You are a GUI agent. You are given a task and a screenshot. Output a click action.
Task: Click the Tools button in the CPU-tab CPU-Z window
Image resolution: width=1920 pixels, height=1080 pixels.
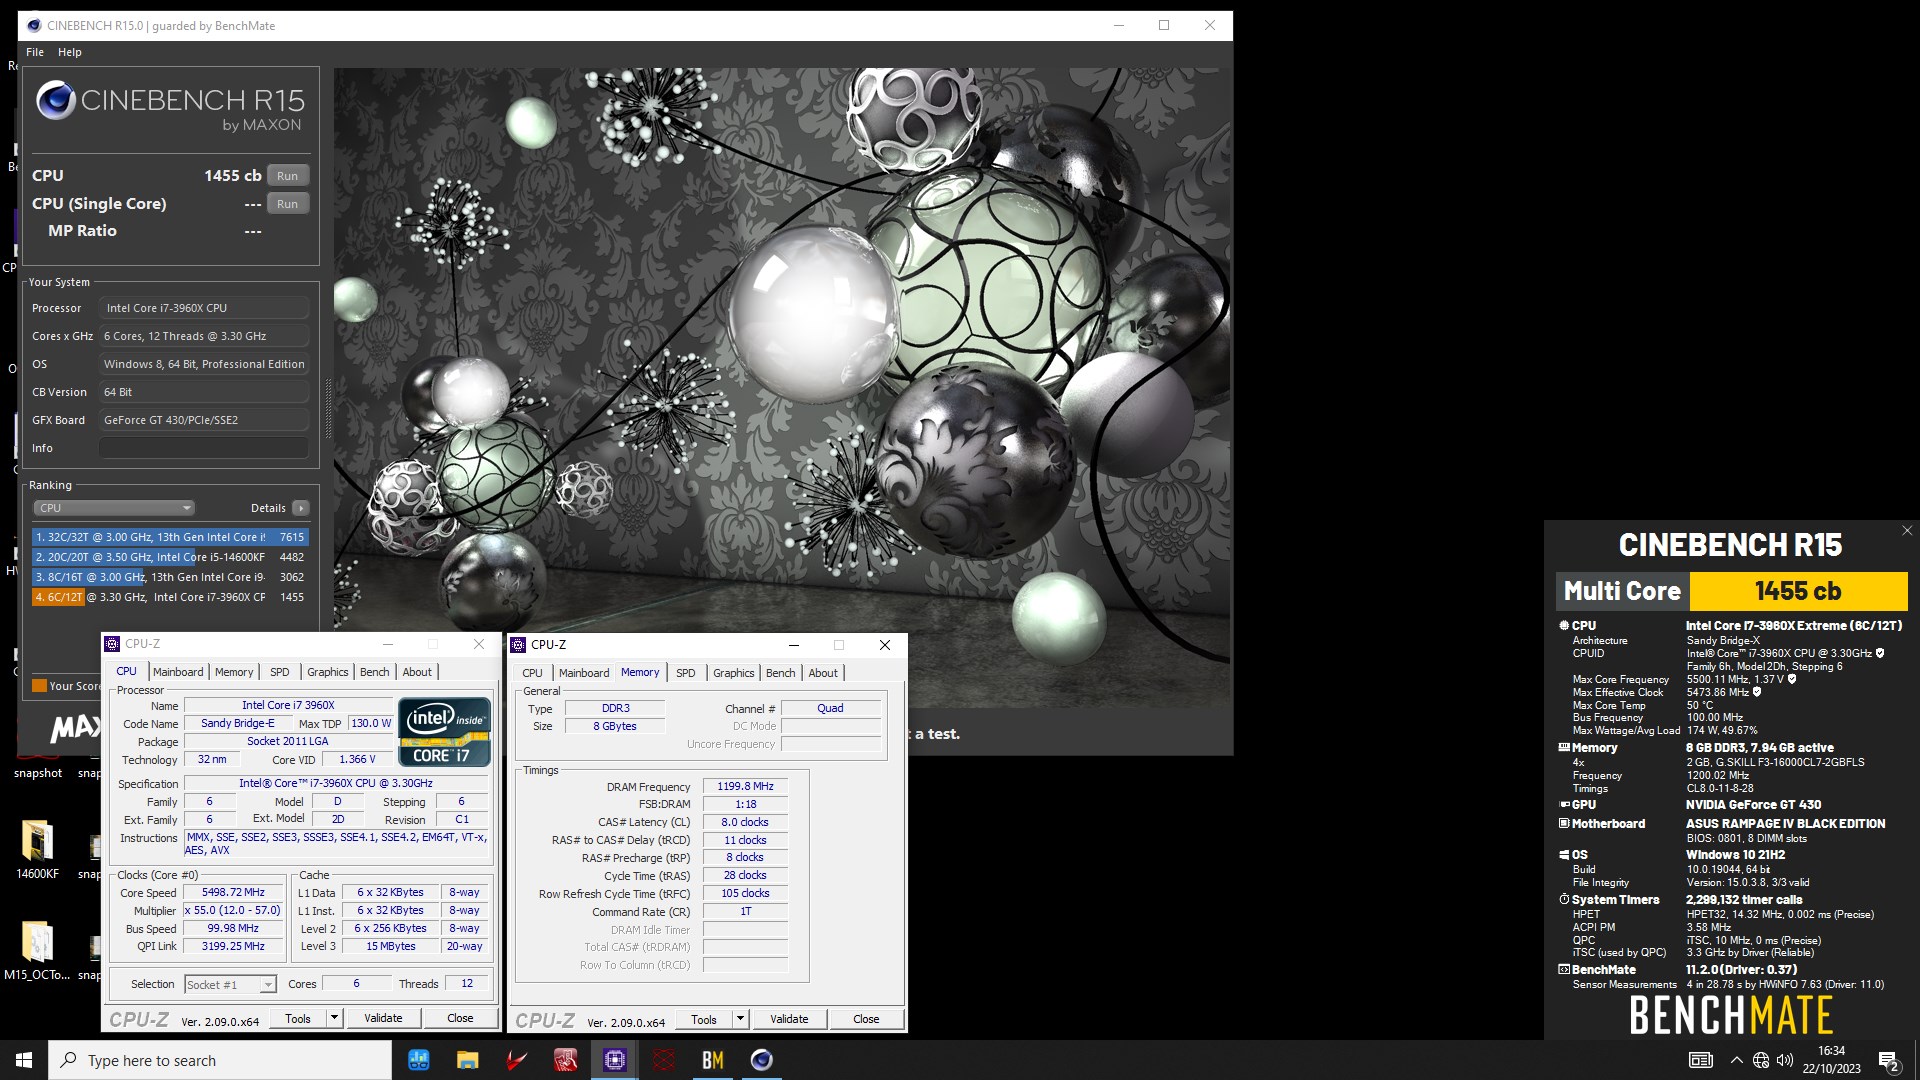pyautogui.click(x=298, y=1018)
